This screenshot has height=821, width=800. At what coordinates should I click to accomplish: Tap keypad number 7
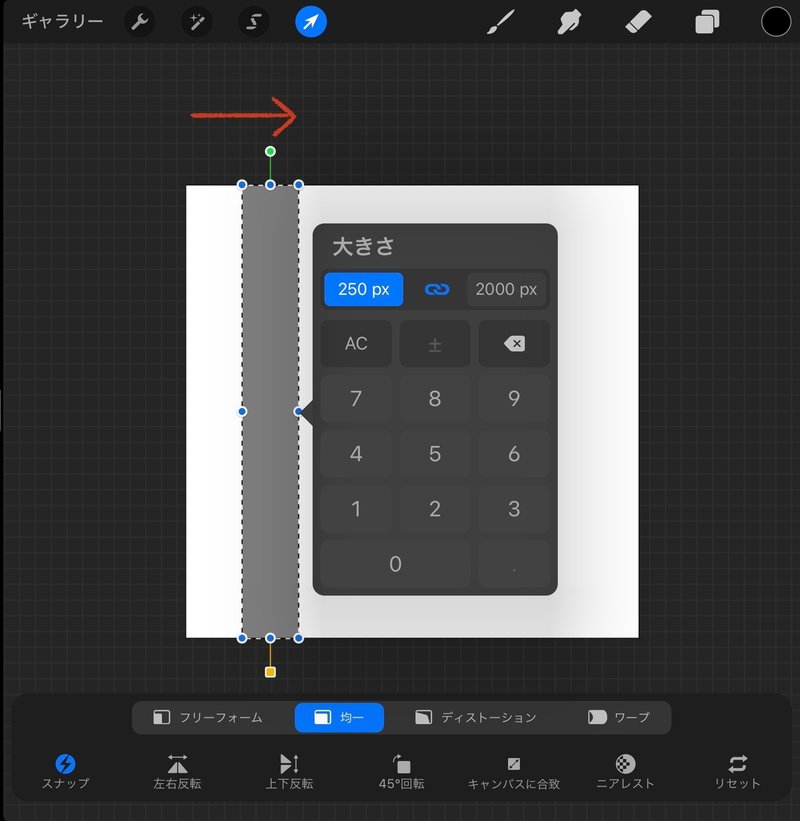[x=356, y=398]
